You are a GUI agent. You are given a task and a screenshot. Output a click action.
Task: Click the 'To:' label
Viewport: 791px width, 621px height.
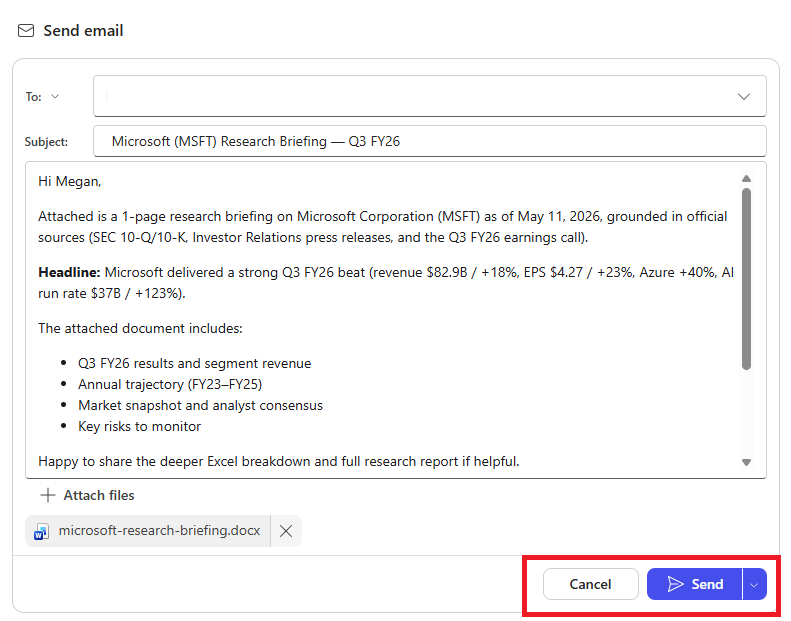(34, 96)
